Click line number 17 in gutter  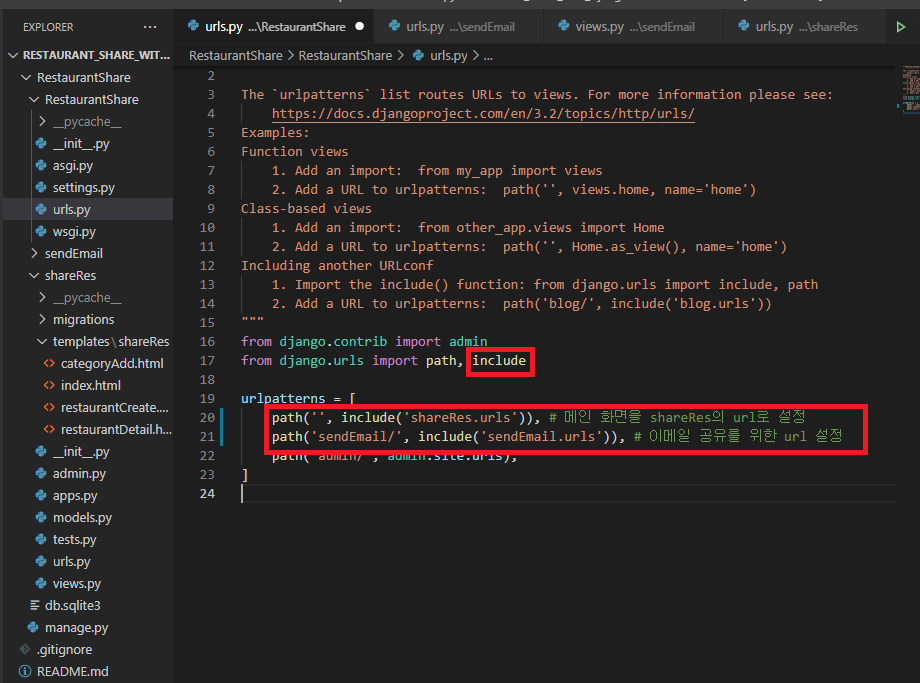pos(207,361)
